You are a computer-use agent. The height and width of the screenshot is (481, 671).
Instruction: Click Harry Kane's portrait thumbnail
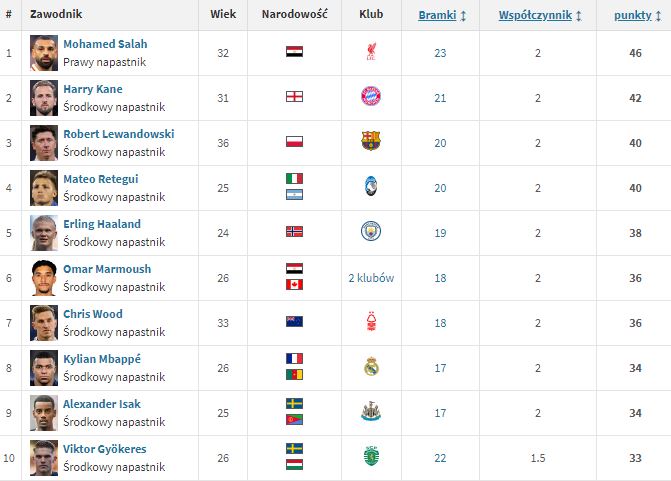(41, 97)
